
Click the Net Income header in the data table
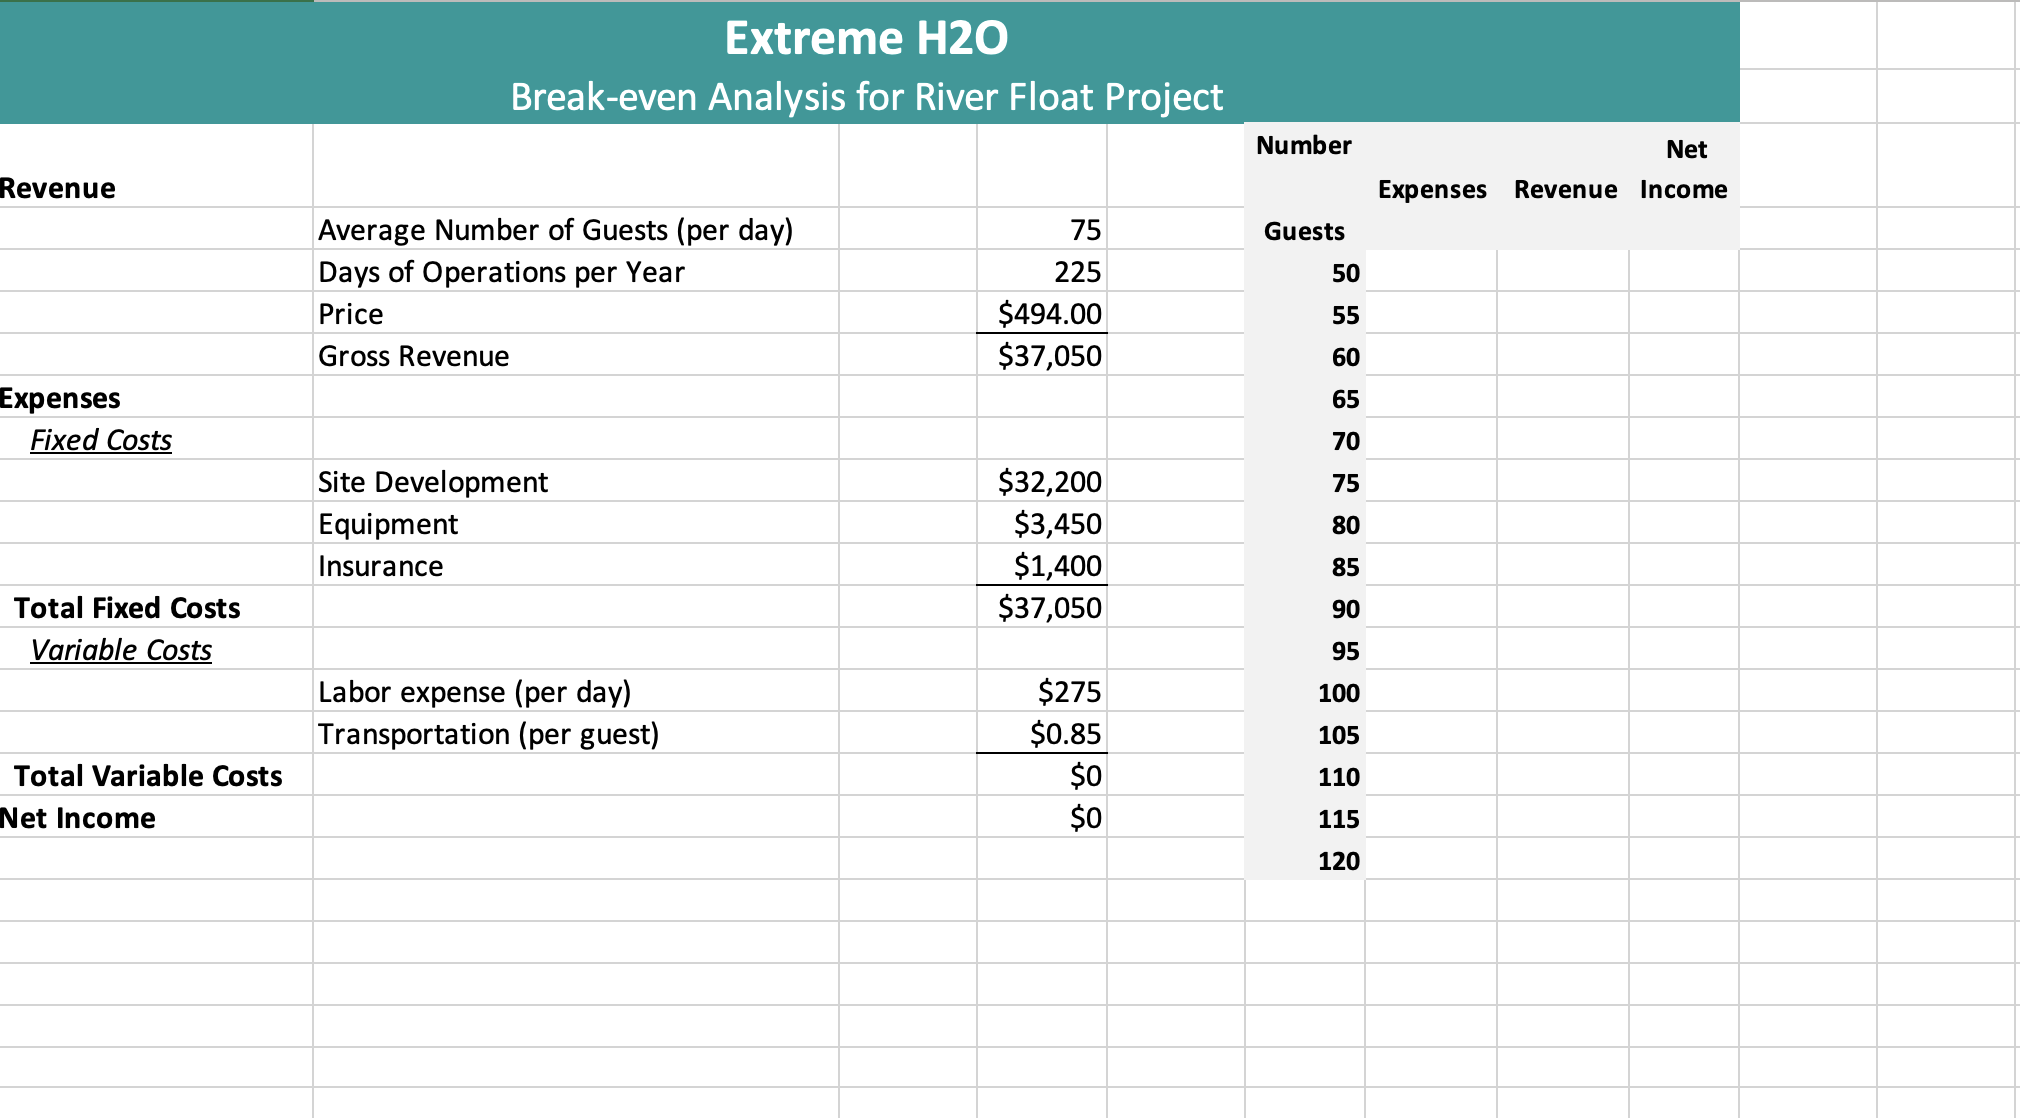pyautogui.click(x=1683, y=169)
